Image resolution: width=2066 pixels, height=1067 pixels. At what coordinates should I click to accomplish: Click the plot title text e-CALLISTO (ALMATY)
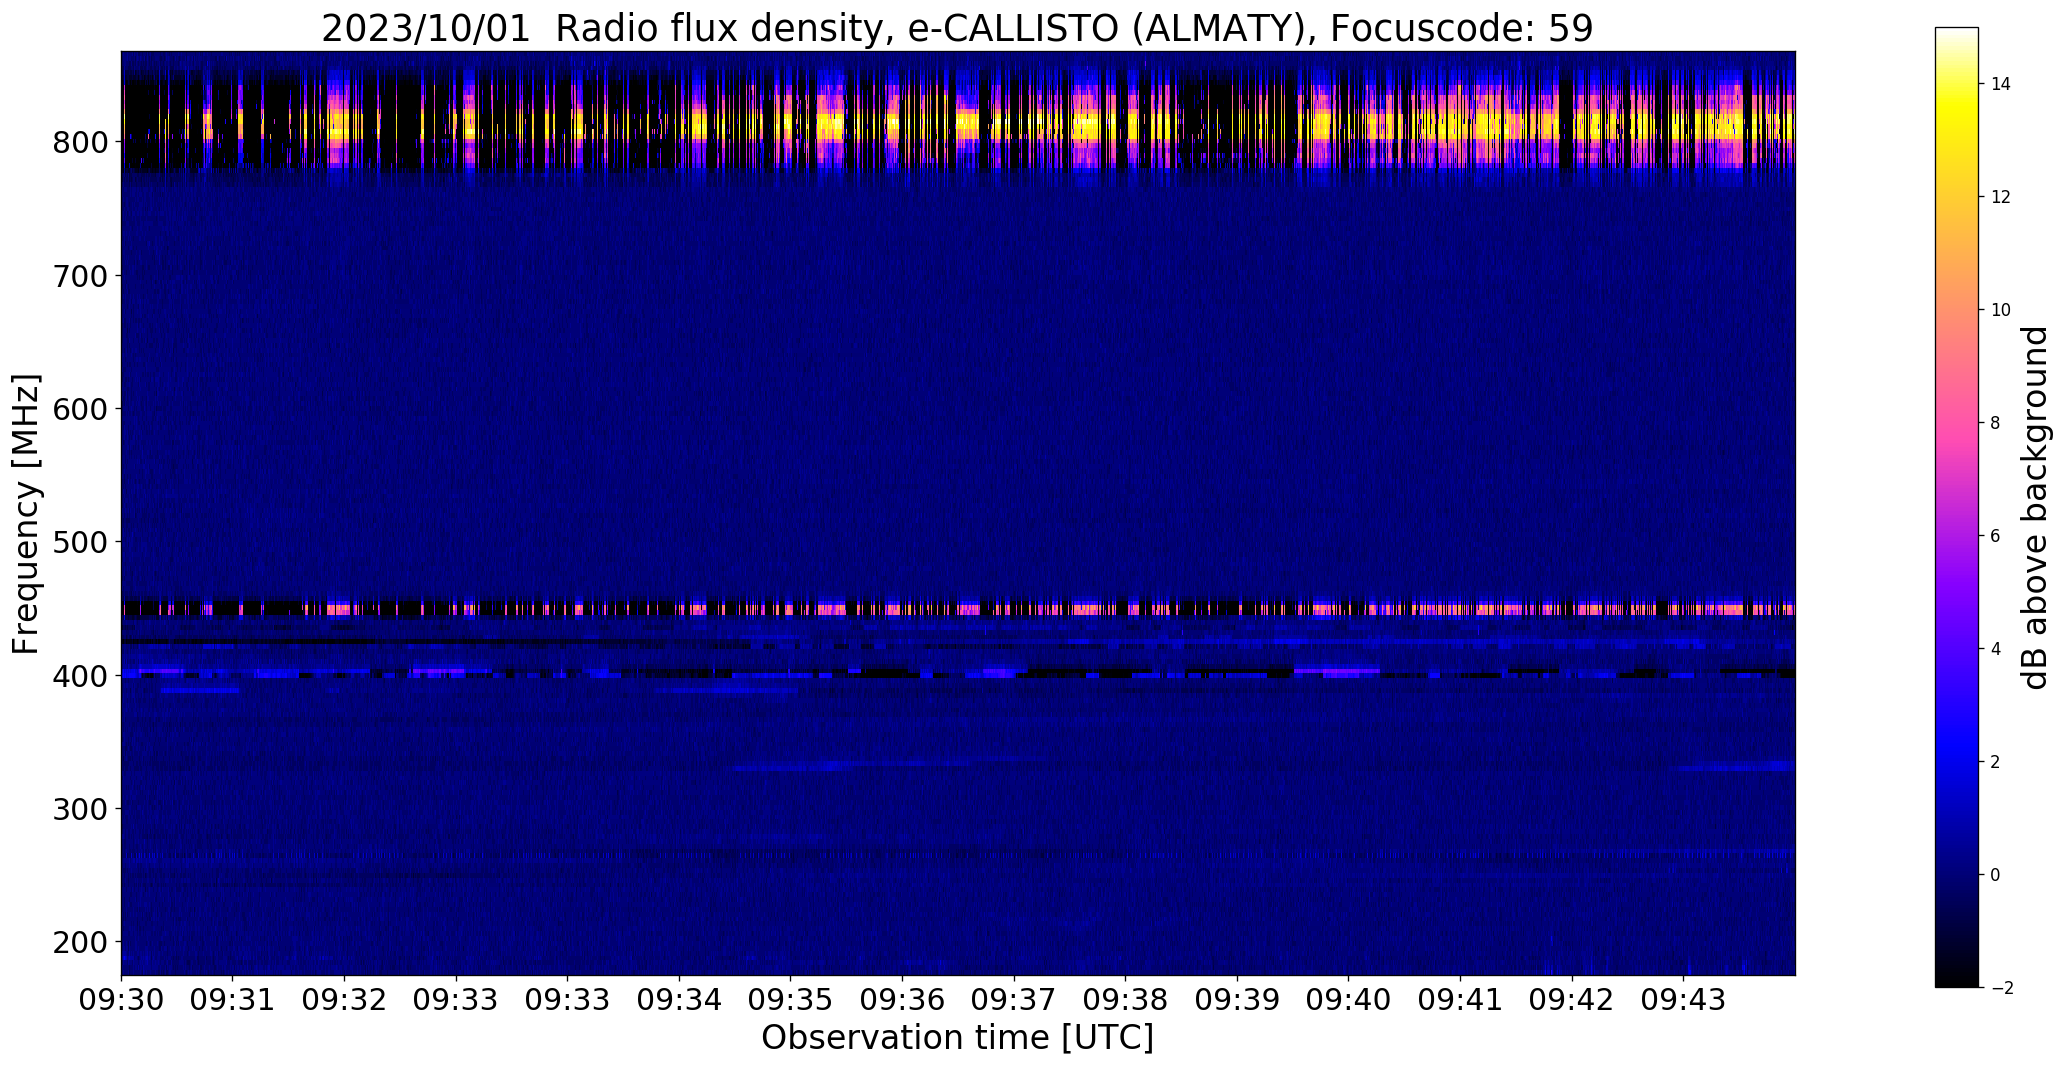[1110, 29]
